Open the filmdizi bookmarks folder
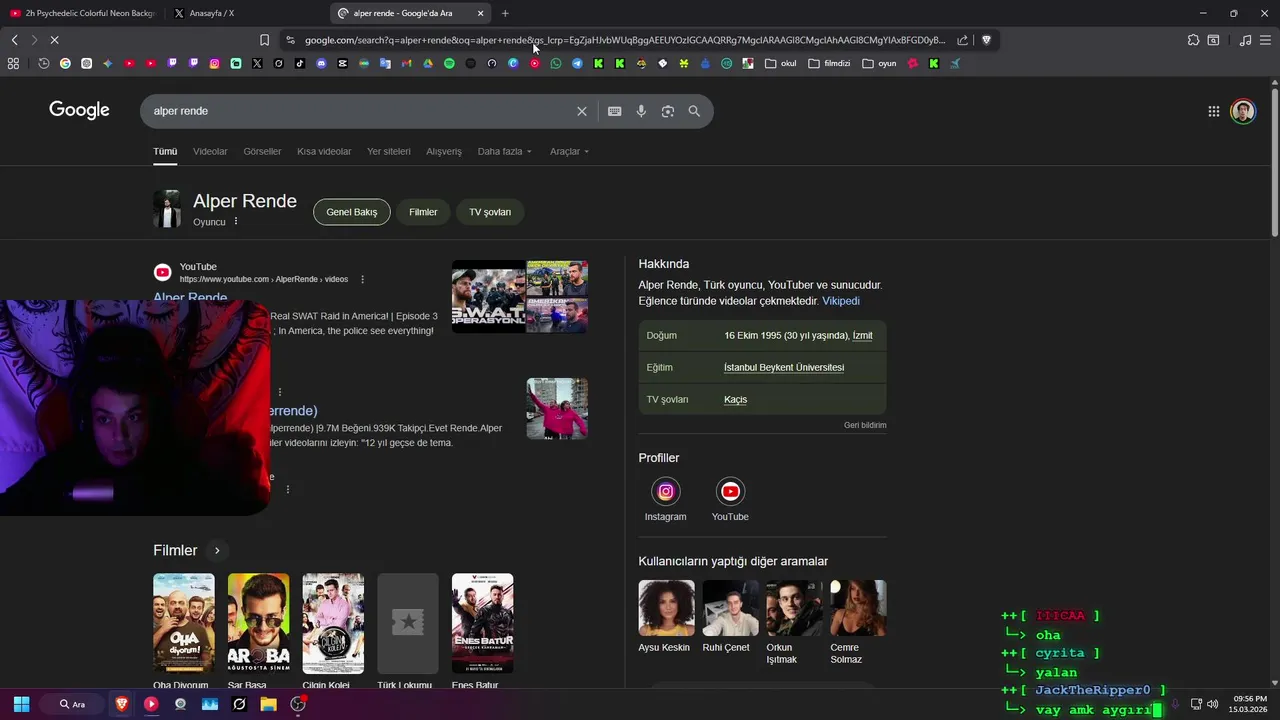This screenshot has width=1280, height=720. tap(829, 63)
